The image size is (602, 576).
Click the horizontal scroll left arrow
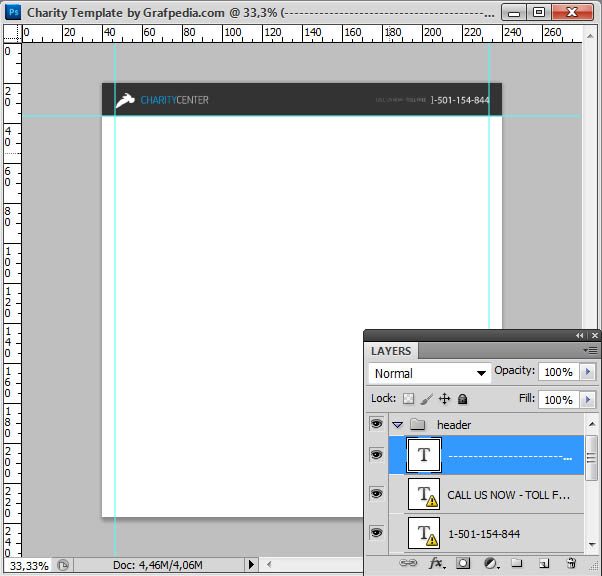point(269,564)
